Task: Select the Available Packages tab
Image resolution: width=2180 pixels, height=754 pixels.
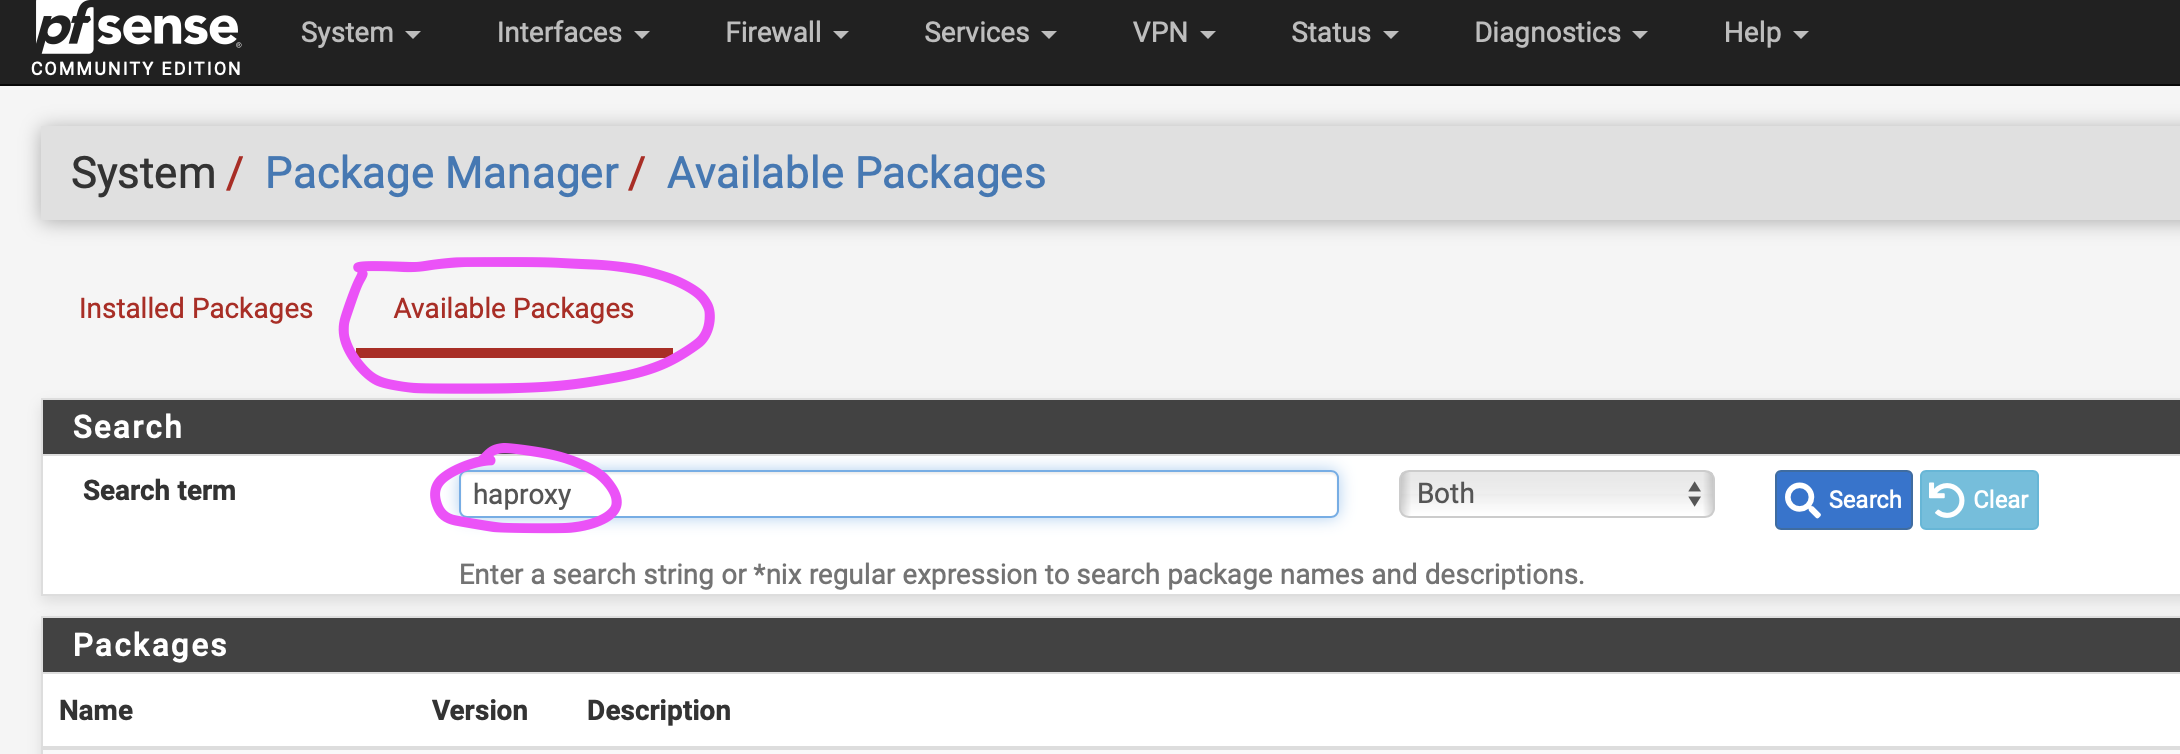Action: (513, 308)
